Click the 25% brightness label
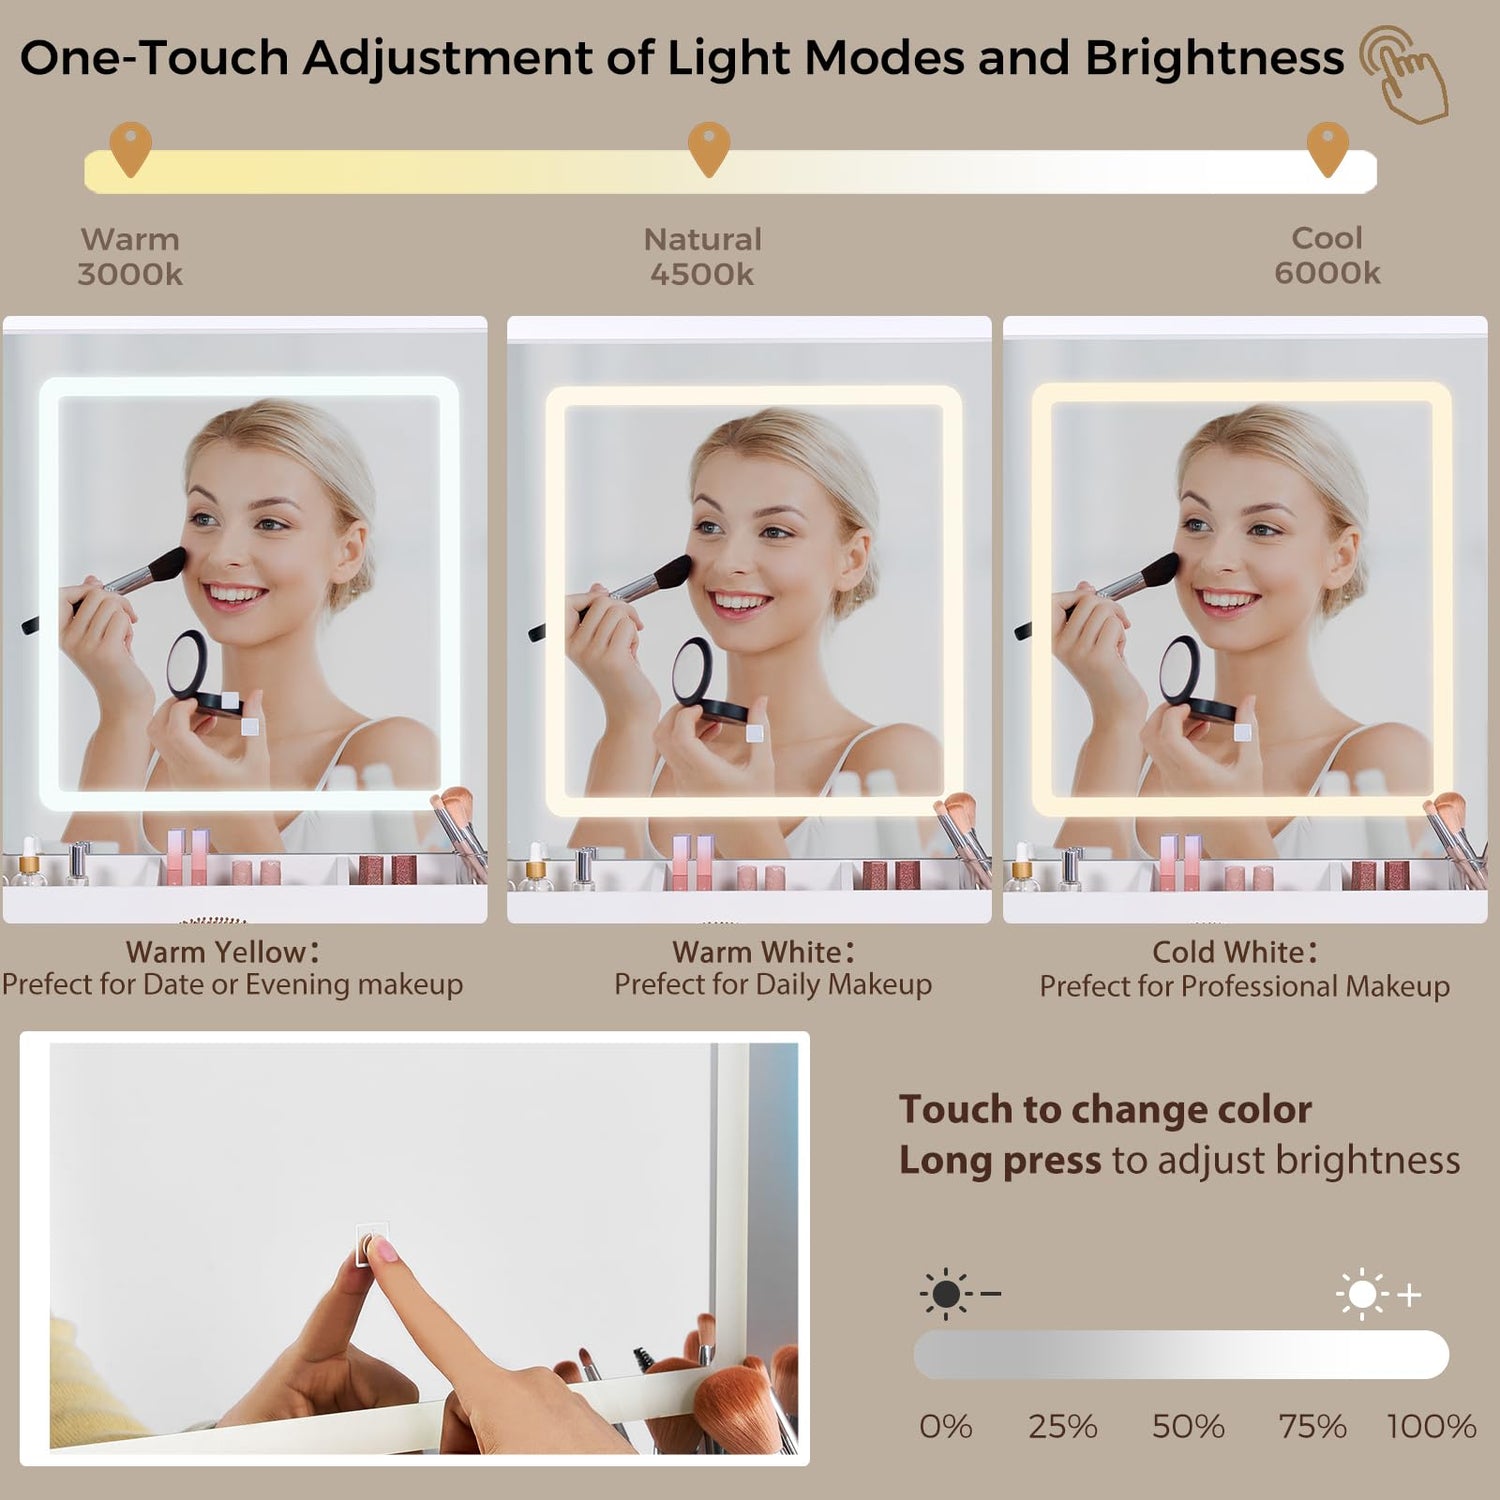Viewport: 1500px width, 1500px height. (x=1063, y=1426)
